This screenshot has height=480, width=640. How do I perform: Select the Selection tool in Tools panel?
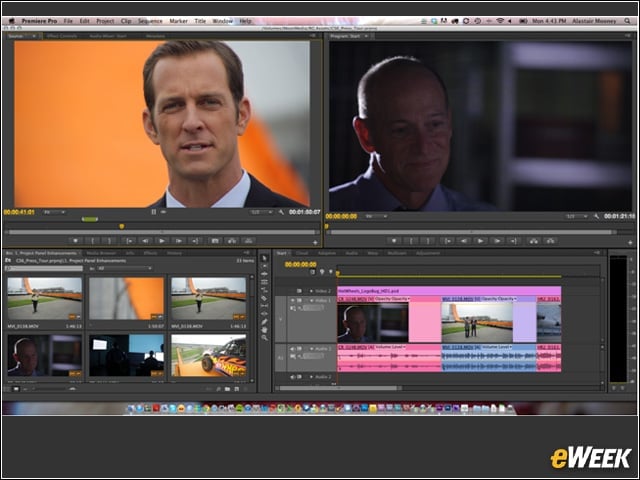point(264,258)
